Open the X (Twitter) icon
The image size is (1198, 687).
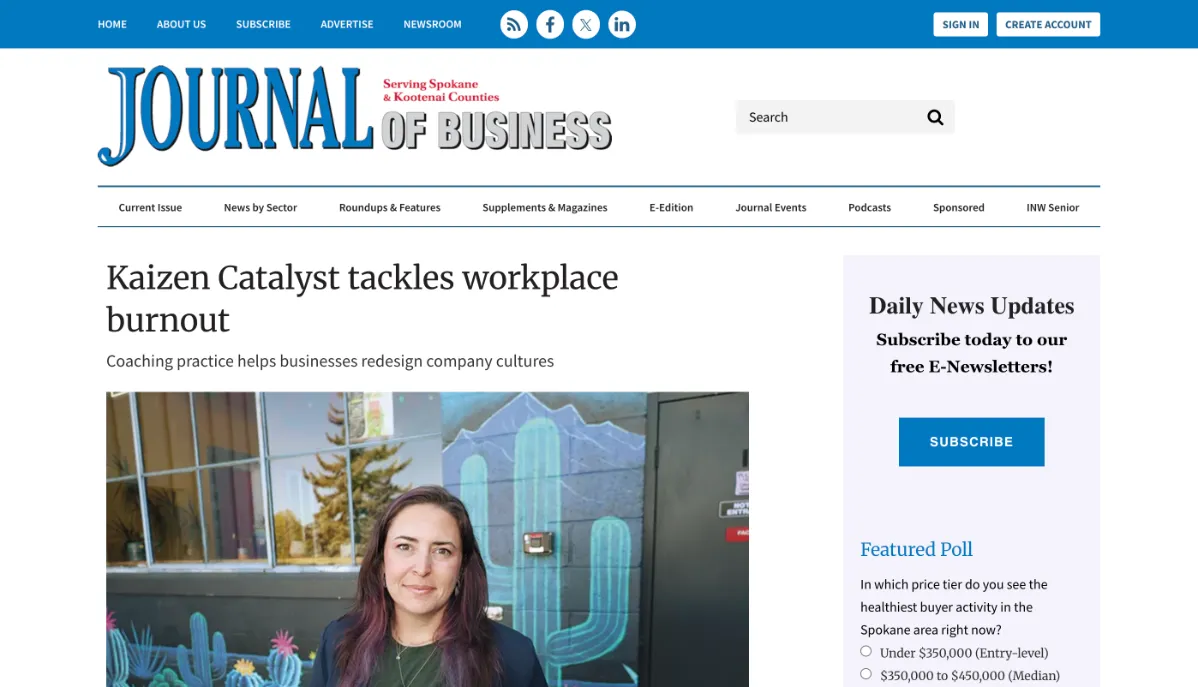click(x=586, y=24)
